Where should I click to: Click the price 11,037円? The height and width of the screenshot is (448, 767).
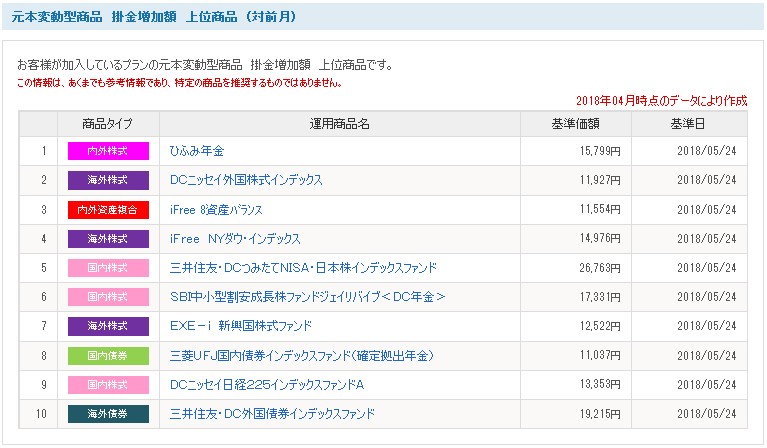click(x=600, y=355)
